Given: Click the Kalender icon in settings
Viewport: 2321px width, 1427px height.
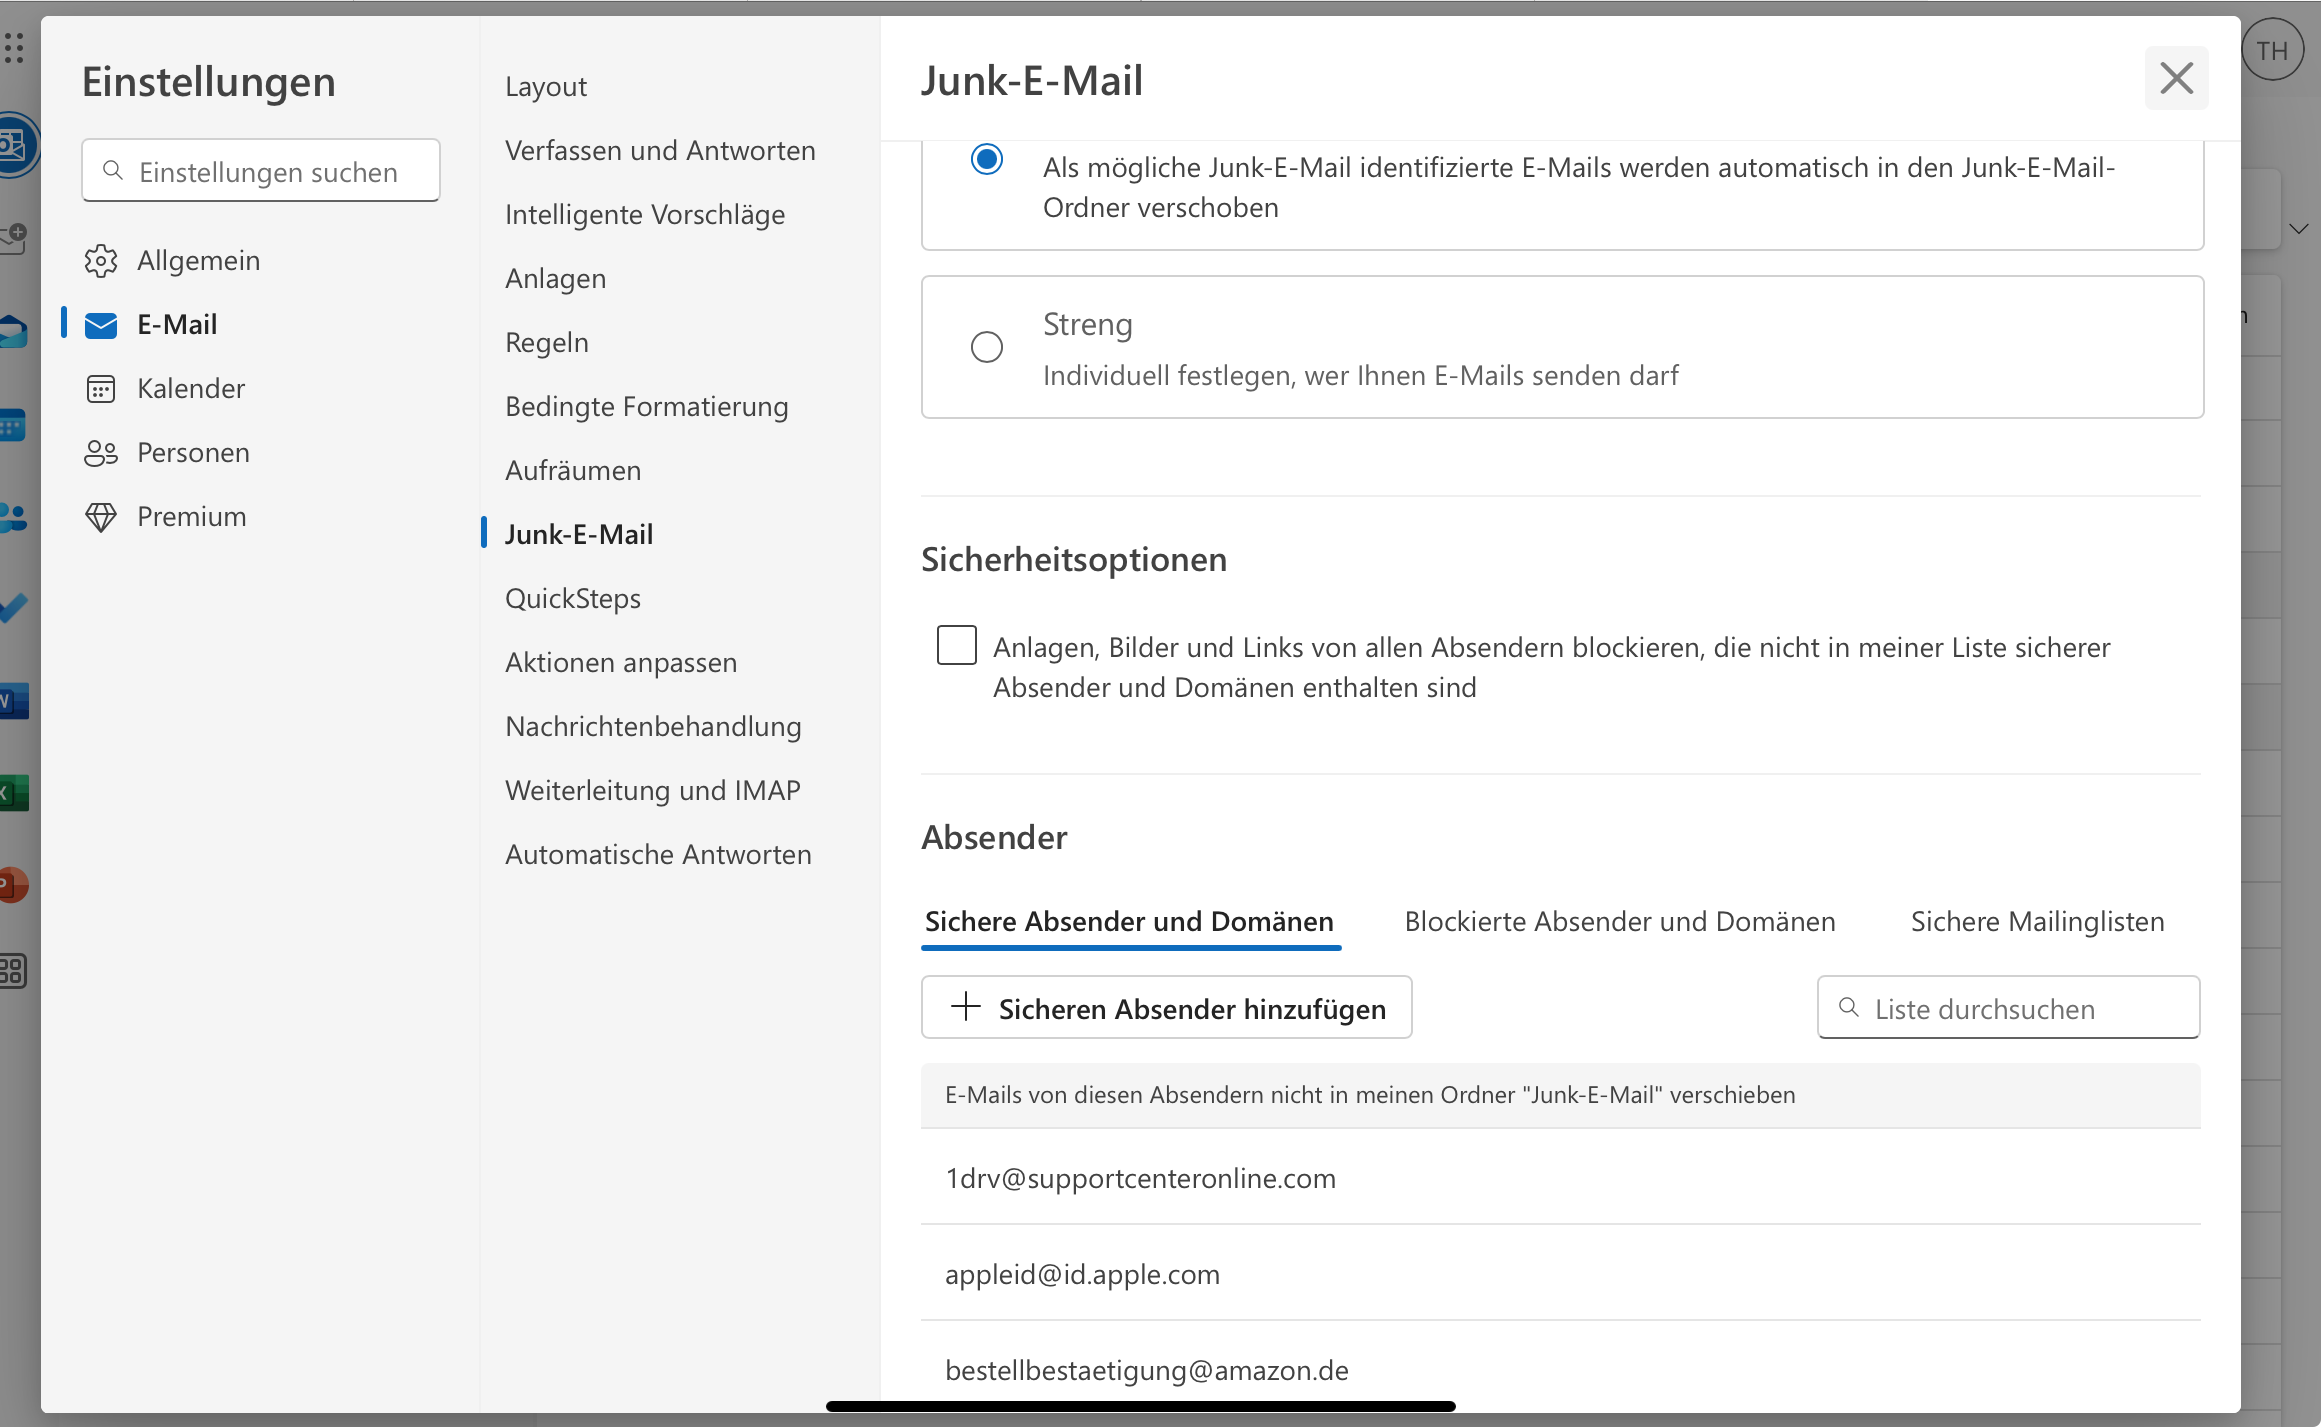Looking at the screenshot, I should pyautogui.click(x=101, y=389).
